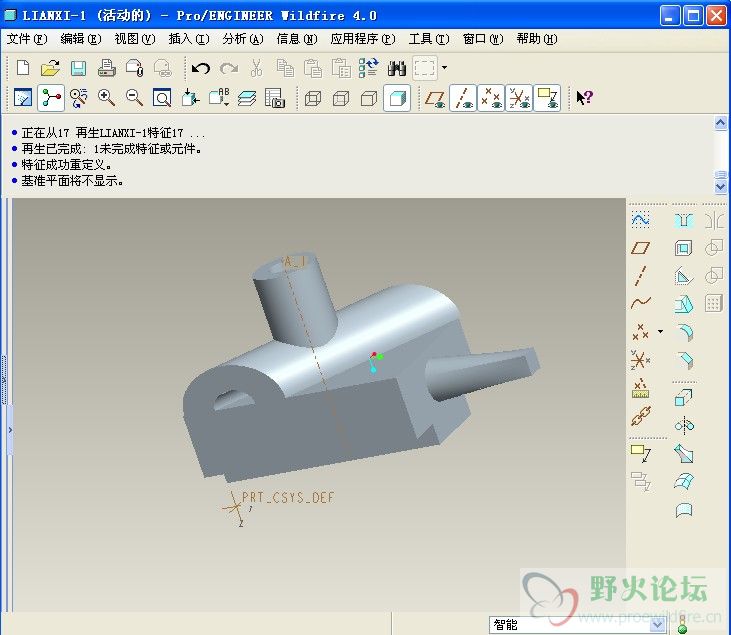
Task: Toggle spin center display
Action: [x=51, y=98]
